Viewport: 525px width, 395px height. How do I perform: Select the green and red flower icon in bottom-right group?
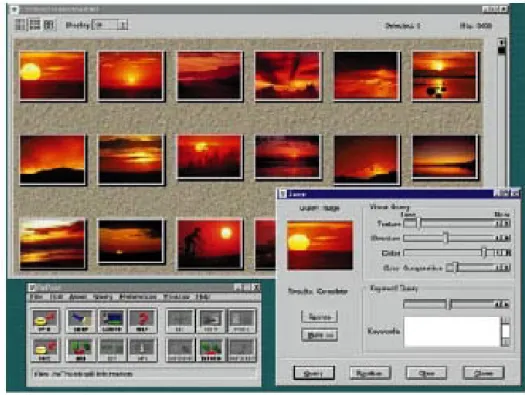[211, 349]
